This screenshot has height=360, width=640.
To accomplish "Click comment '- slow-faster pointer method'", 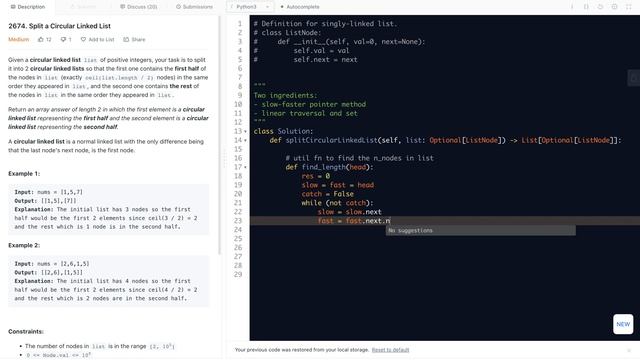I will click(x=309, y=104).
